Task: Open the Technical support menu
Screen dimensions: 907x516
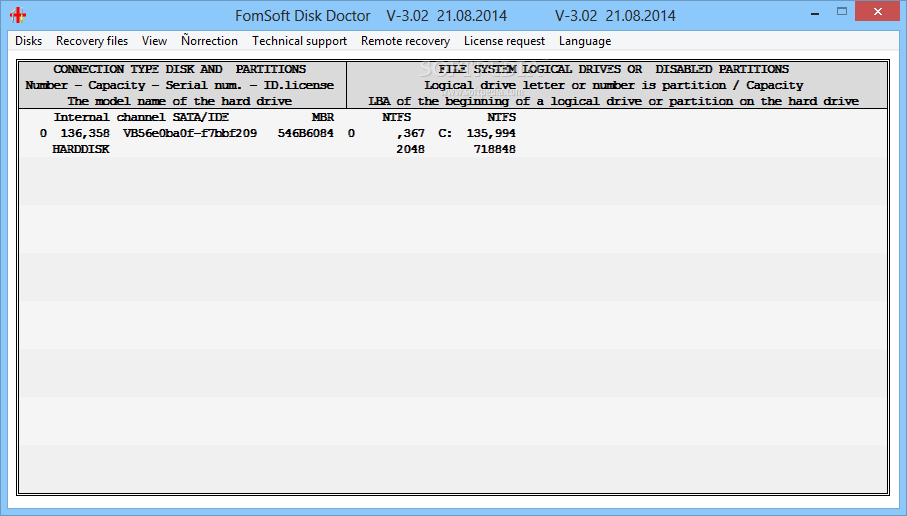Action: [300, 41]
